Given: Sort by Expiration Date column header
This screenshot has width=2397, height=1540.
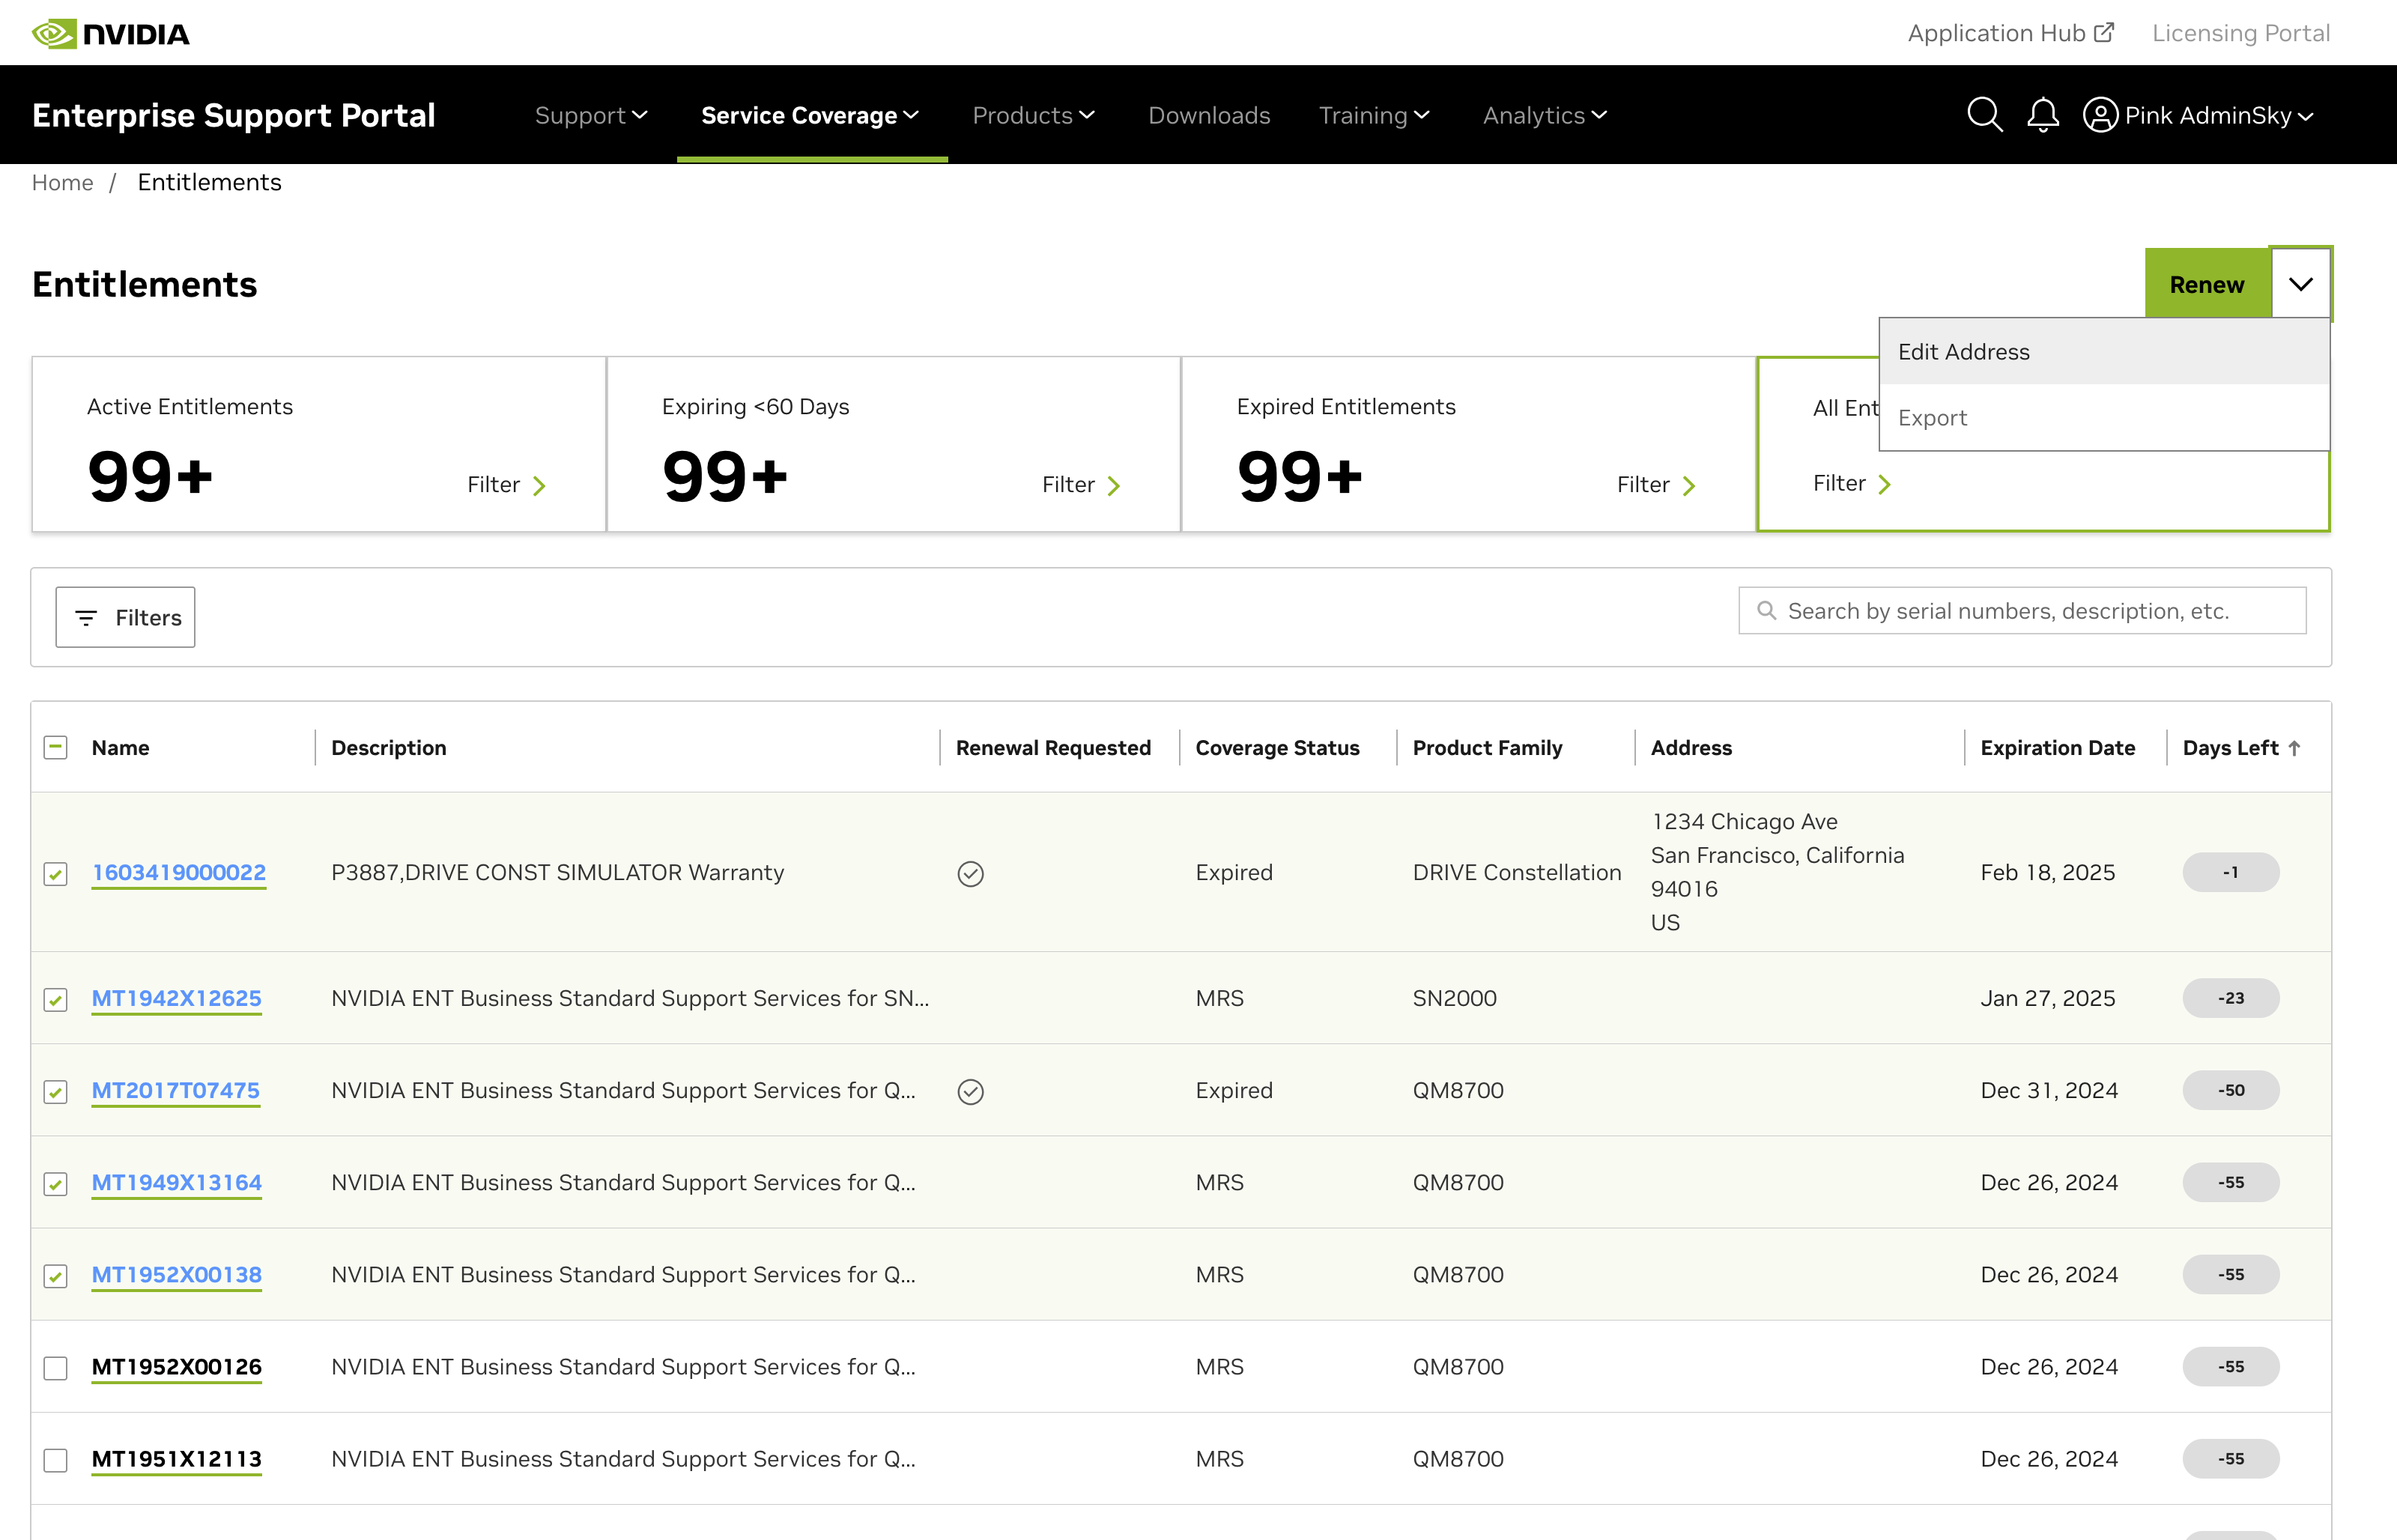Looking at the screenshot, I should 2057,748.
